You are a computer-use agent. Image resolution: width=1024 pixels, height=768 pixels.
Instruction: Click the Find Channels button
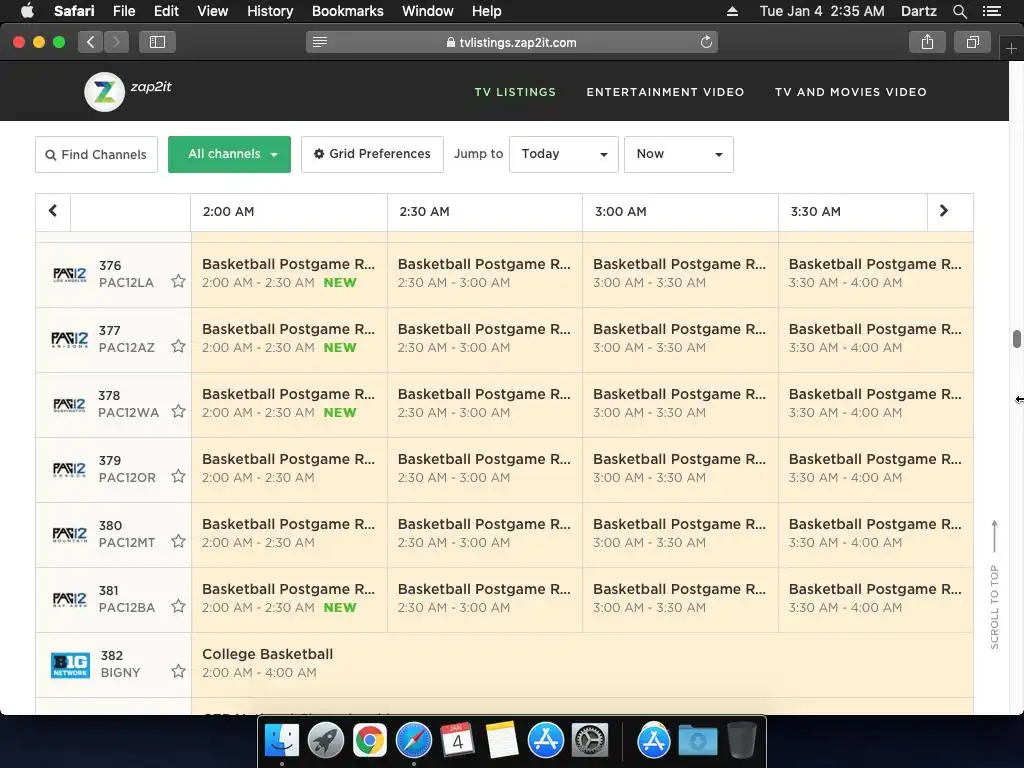pyautogui.click(x=96, y=154)
